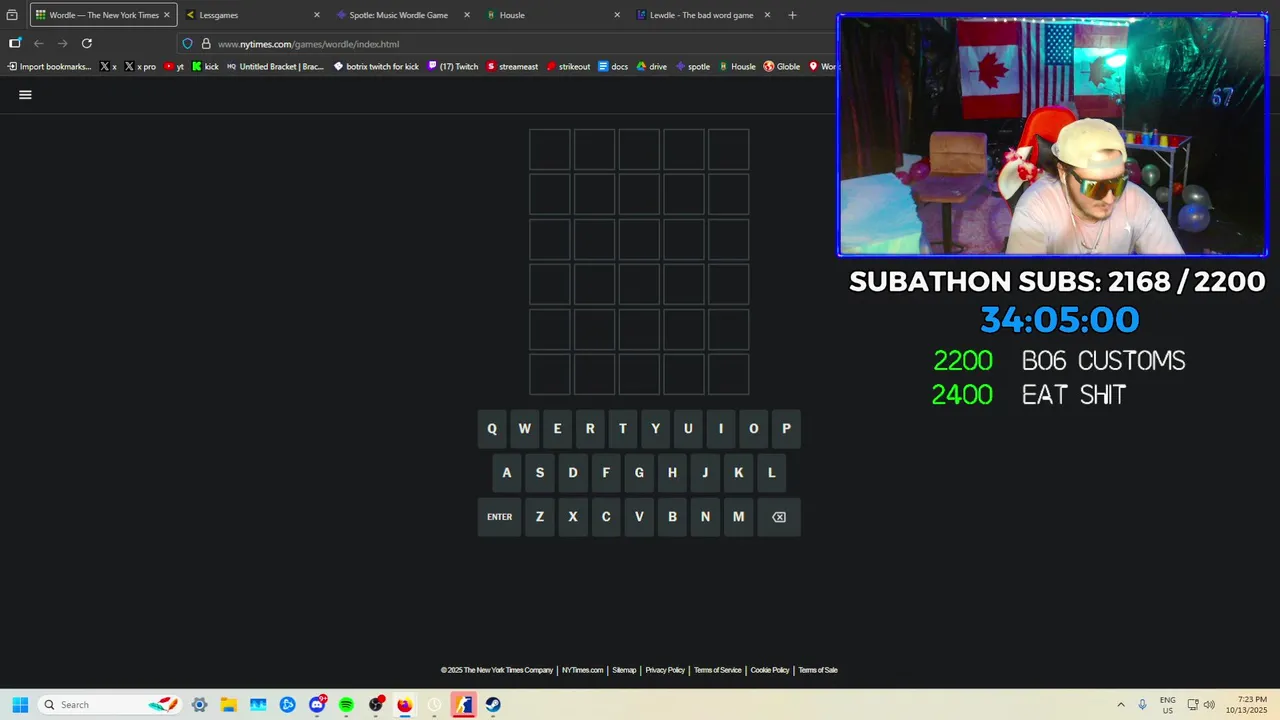Open the docs bookmark
The height and width of the screenshot is (720, 1280).
(613, 67)
